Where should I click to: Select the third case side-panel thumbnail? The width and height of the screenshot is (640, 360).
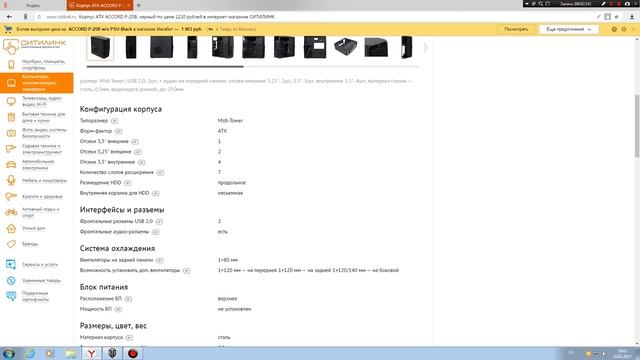(x=162, y=47)
